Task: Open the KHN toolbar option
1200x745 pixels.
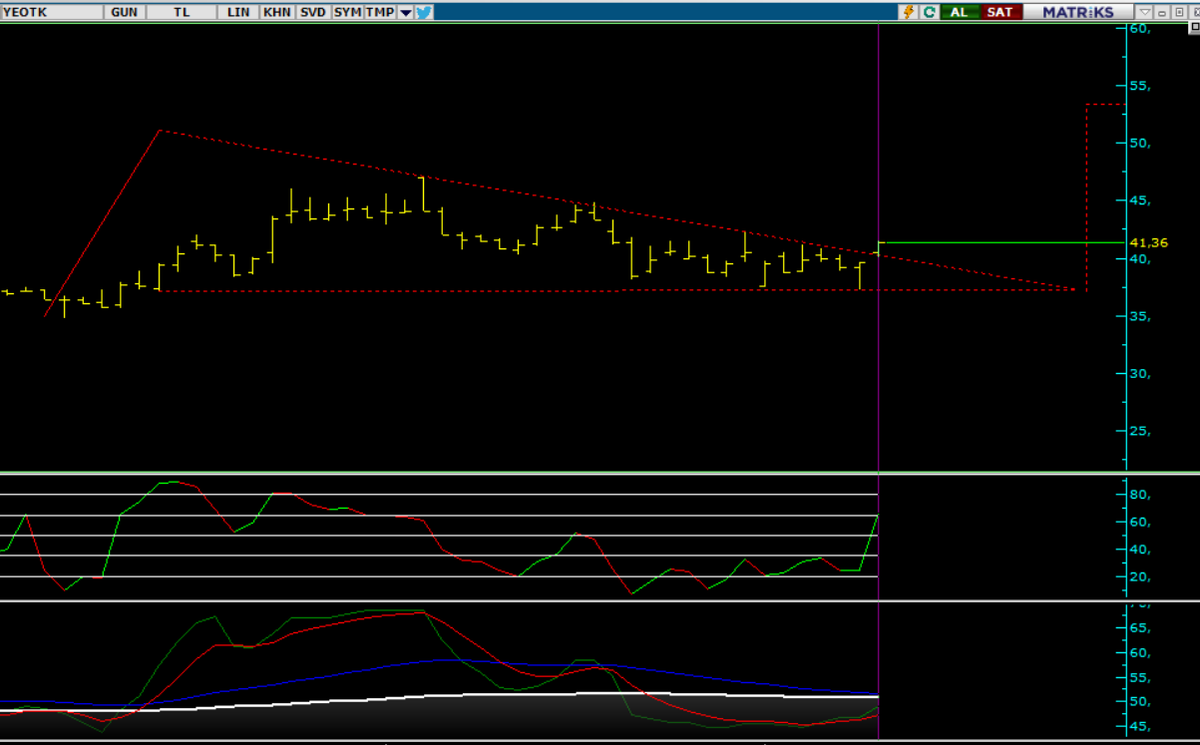Action: (276, 12)
